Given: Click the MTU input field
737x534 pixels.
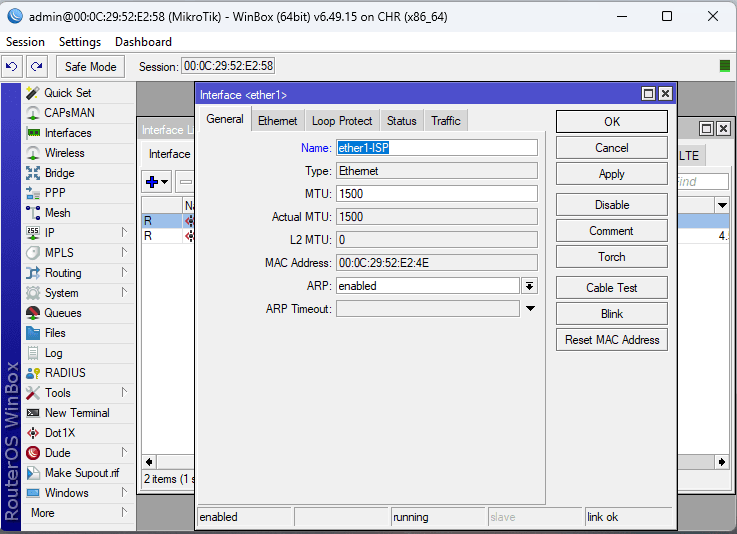Looking at the screenshot, I should click(x=436, y=194).
